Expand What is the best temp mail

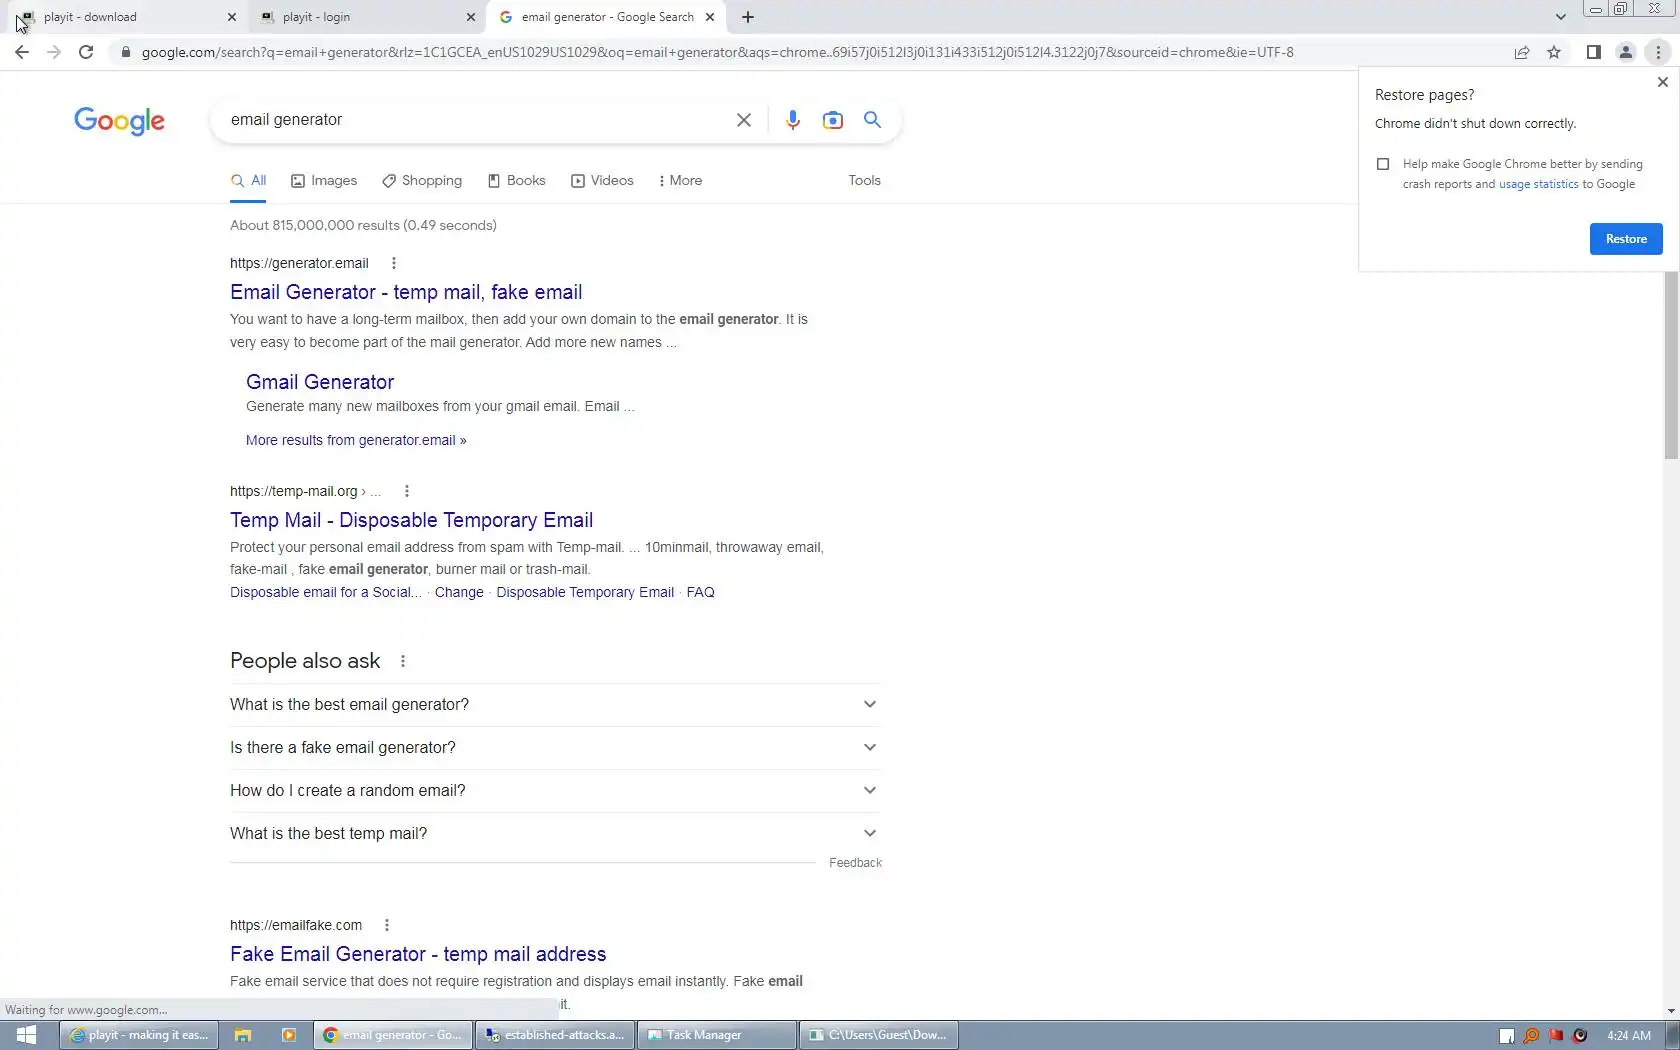(555, 834)
